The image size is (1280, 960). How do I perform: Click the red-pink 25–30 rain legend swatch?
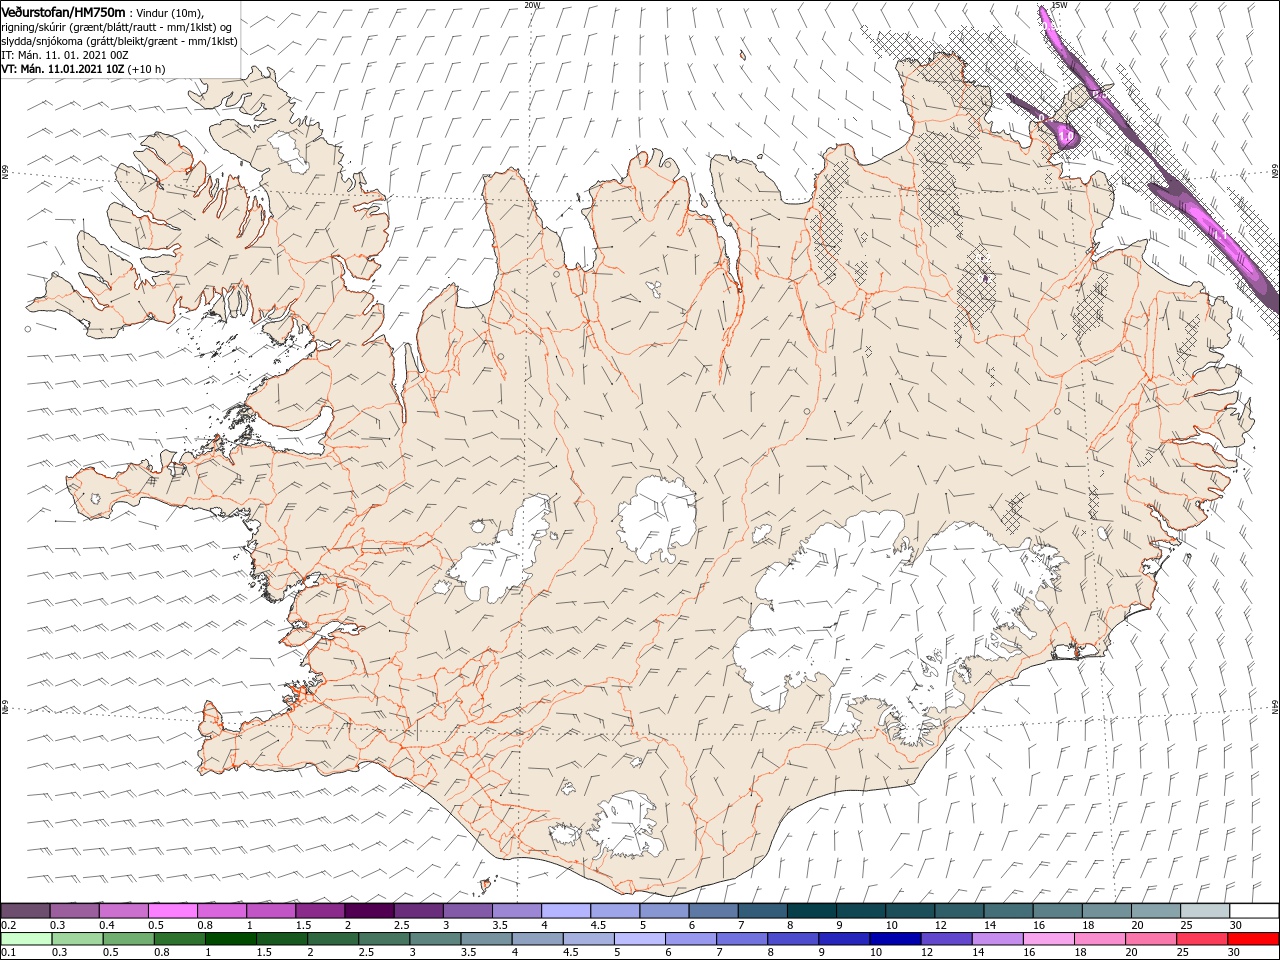point(1202,939)
